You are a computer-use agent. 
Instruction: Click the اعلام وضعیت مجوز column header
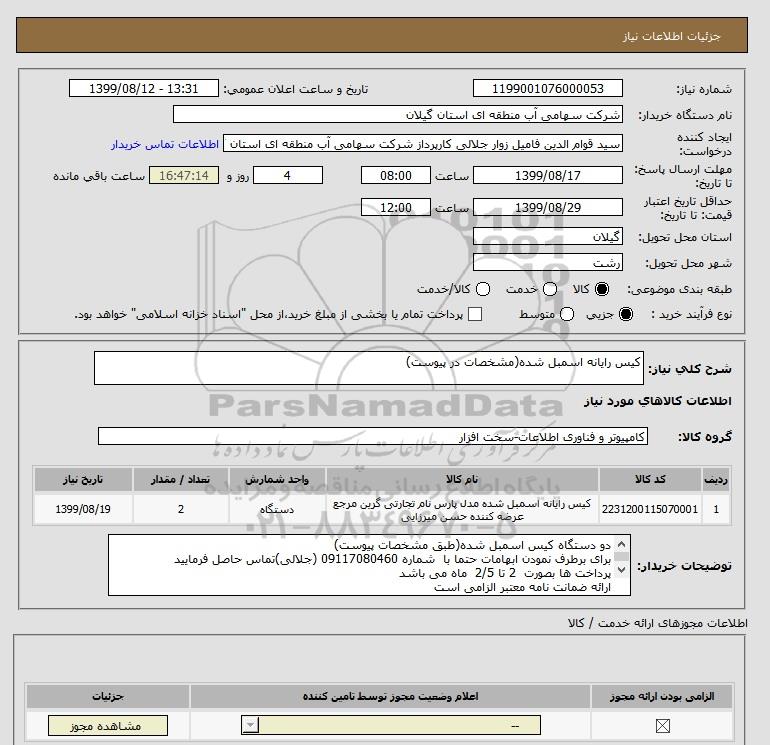[x=390, y=696]
